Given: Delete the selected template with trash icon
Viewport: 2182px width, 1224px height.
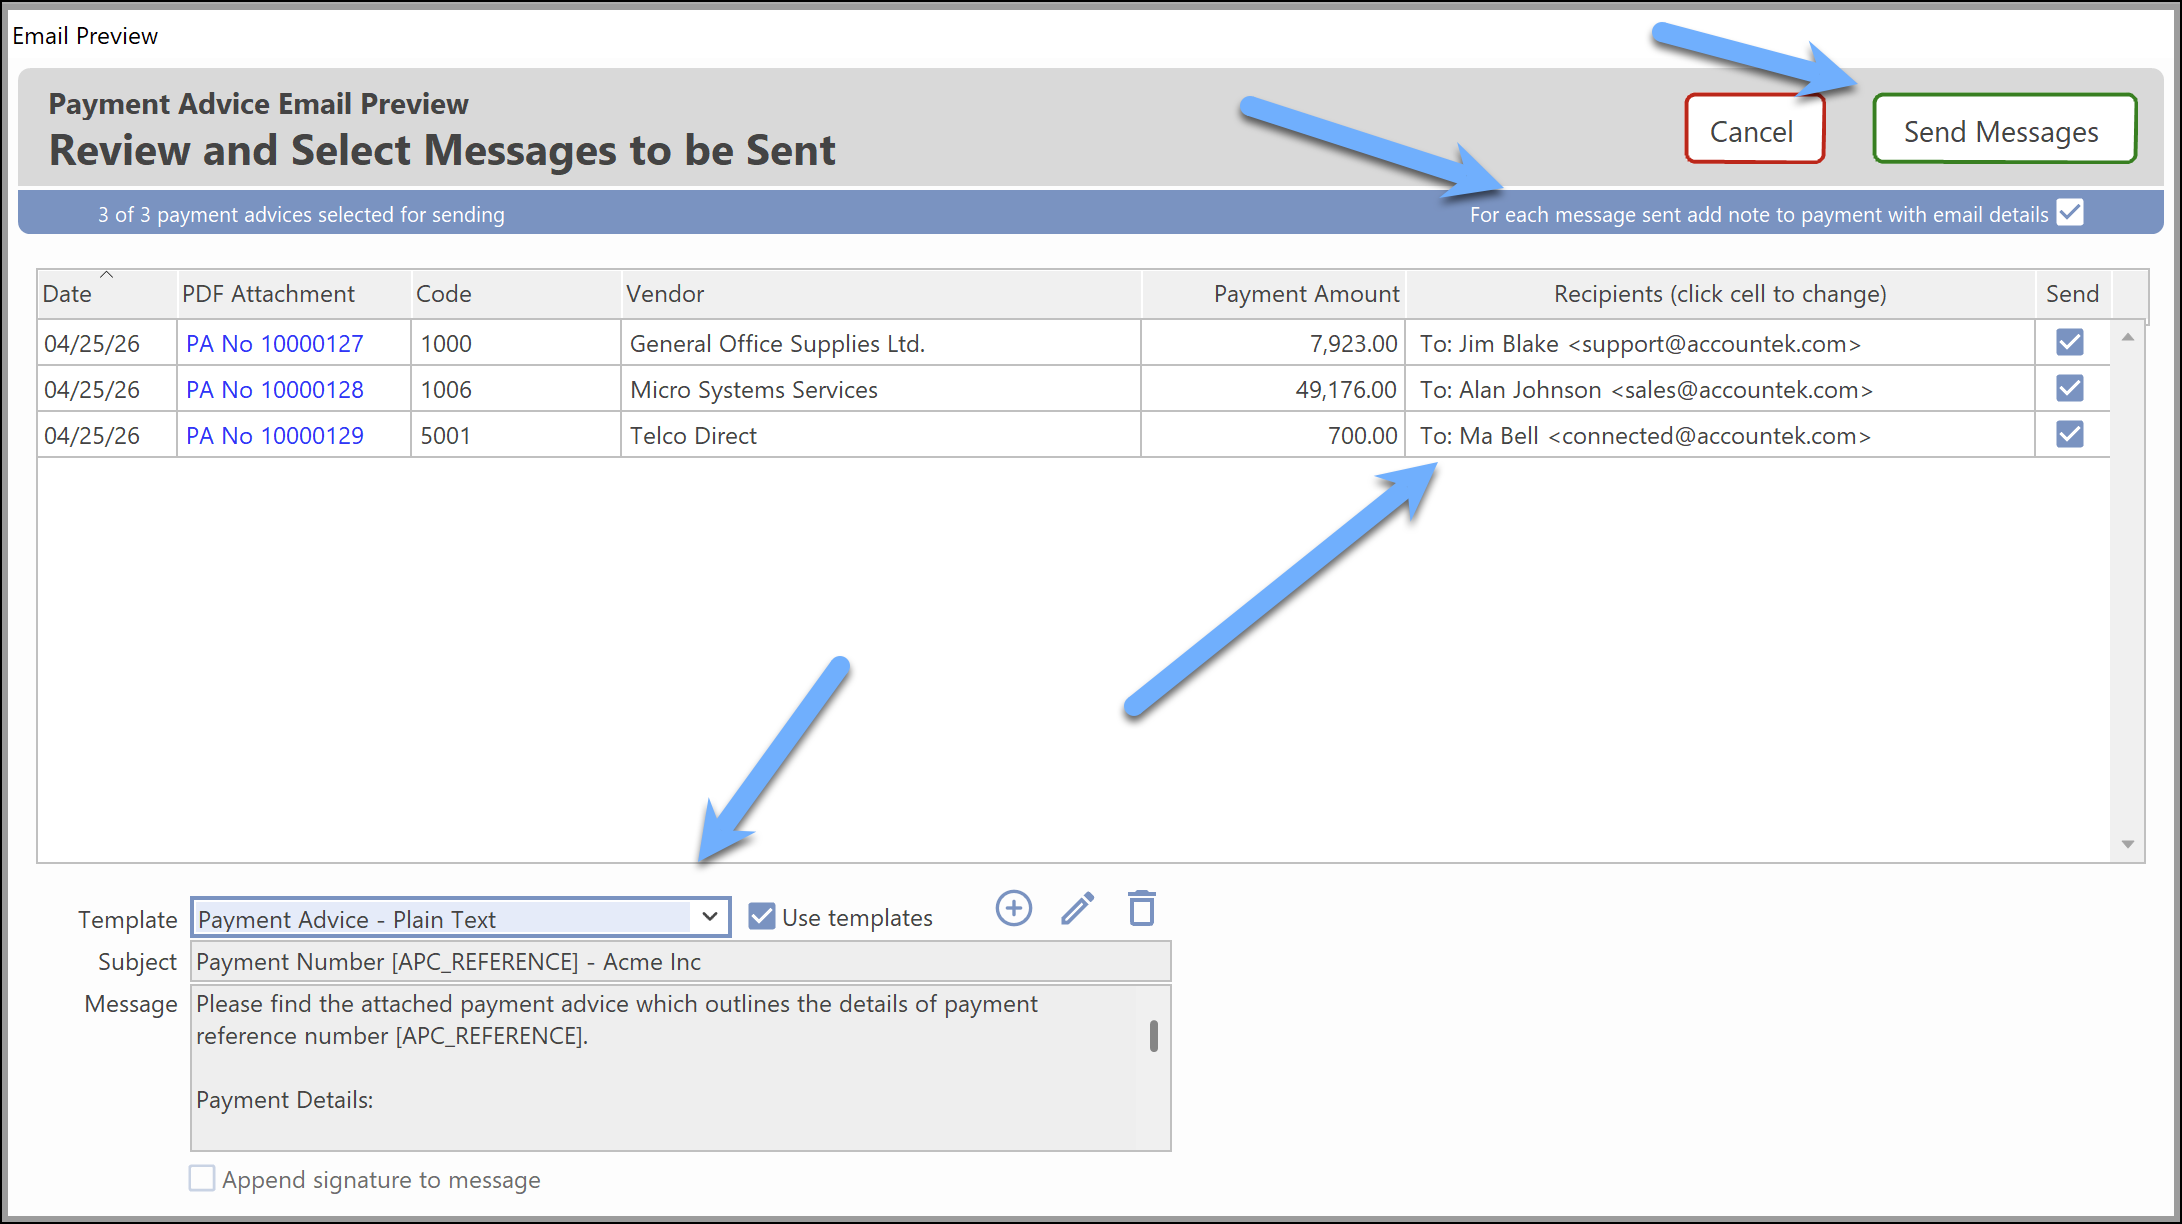Looking at the screenshot, I should click(1141, 908).
